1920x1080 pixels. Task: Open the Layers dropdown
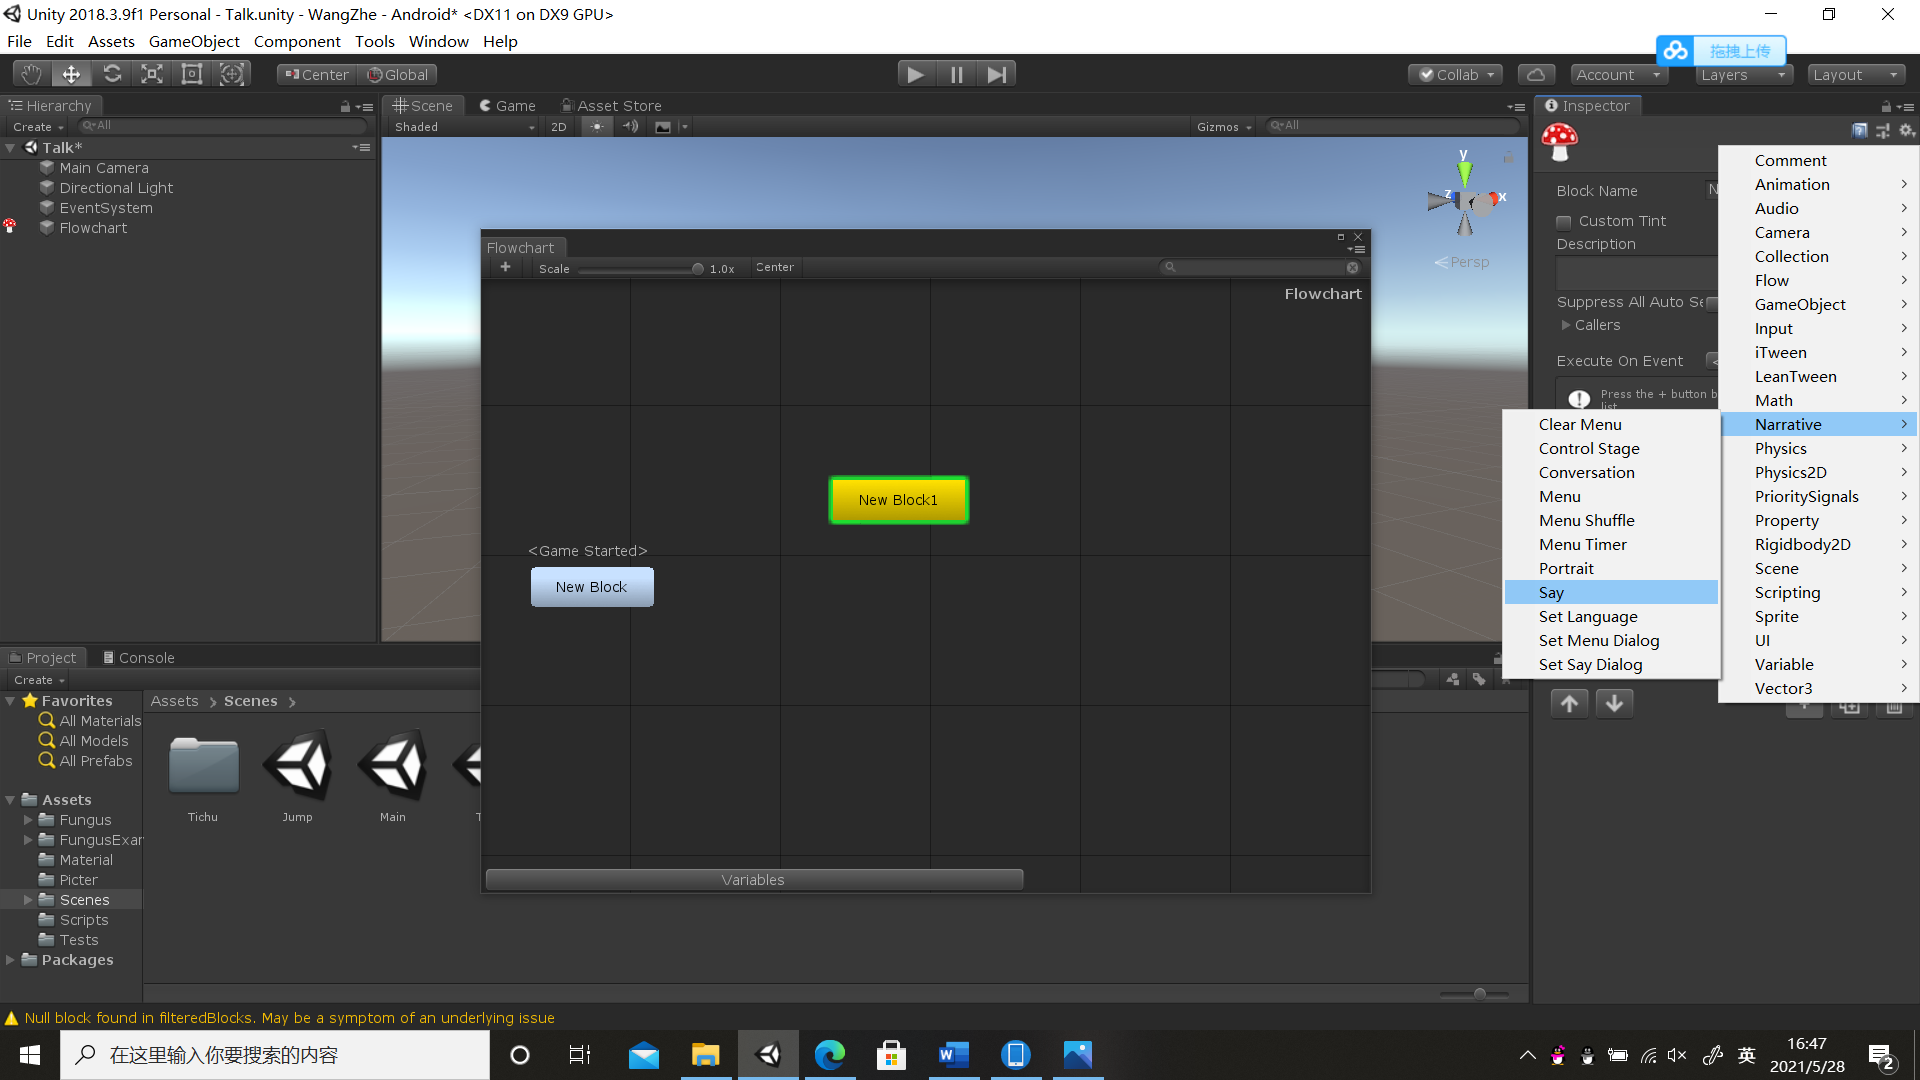click(x=1743, y=75)
